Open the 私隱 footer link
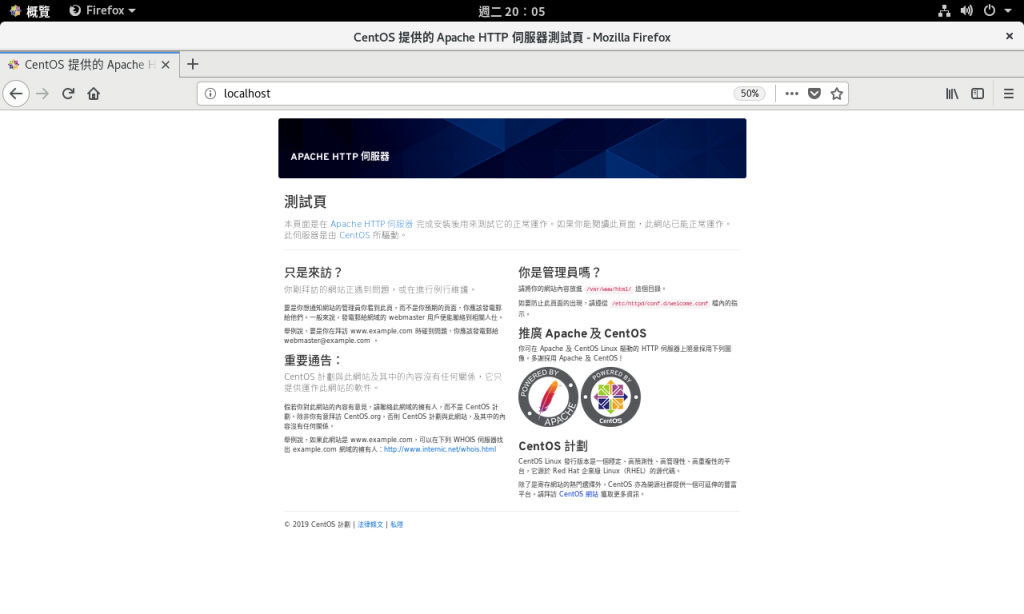Screen dimensions: 1024x614 coord(396,525)
